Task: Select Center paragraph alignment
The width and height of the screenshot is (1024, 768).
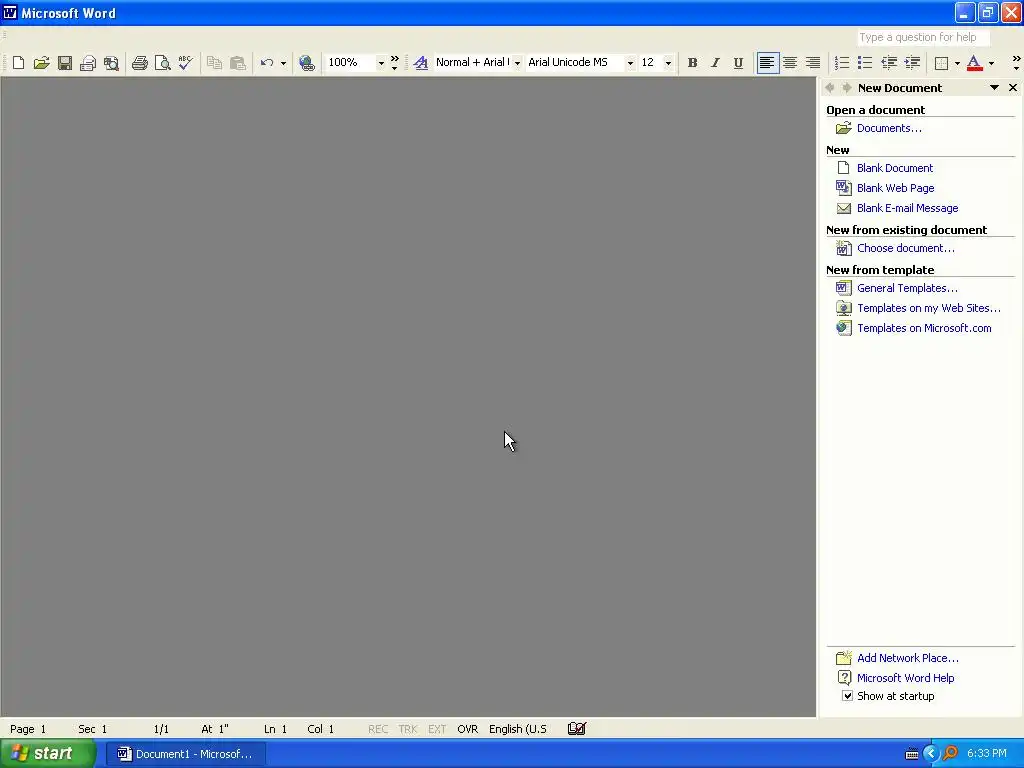Action: click(x=790, y=63)
